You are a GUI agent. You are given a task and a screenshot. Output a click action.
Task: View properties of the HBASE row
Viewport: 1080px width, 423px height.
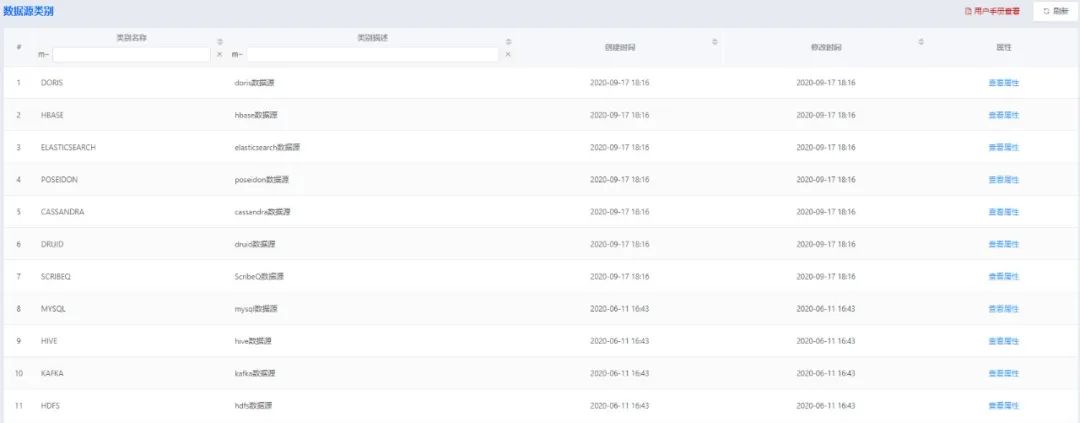pyautogui.click(x=1003, y=115)
